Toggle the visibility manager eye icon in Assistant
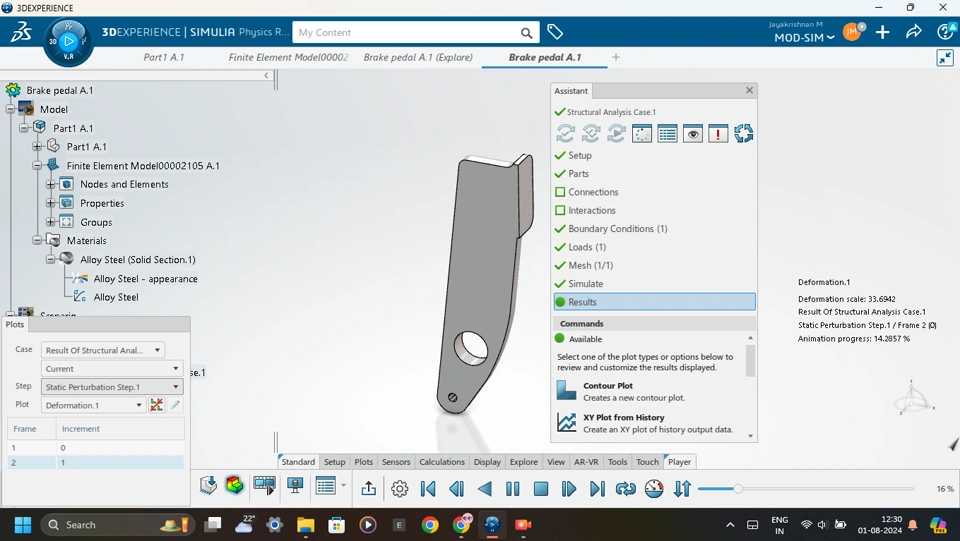 tap(692, 133)
